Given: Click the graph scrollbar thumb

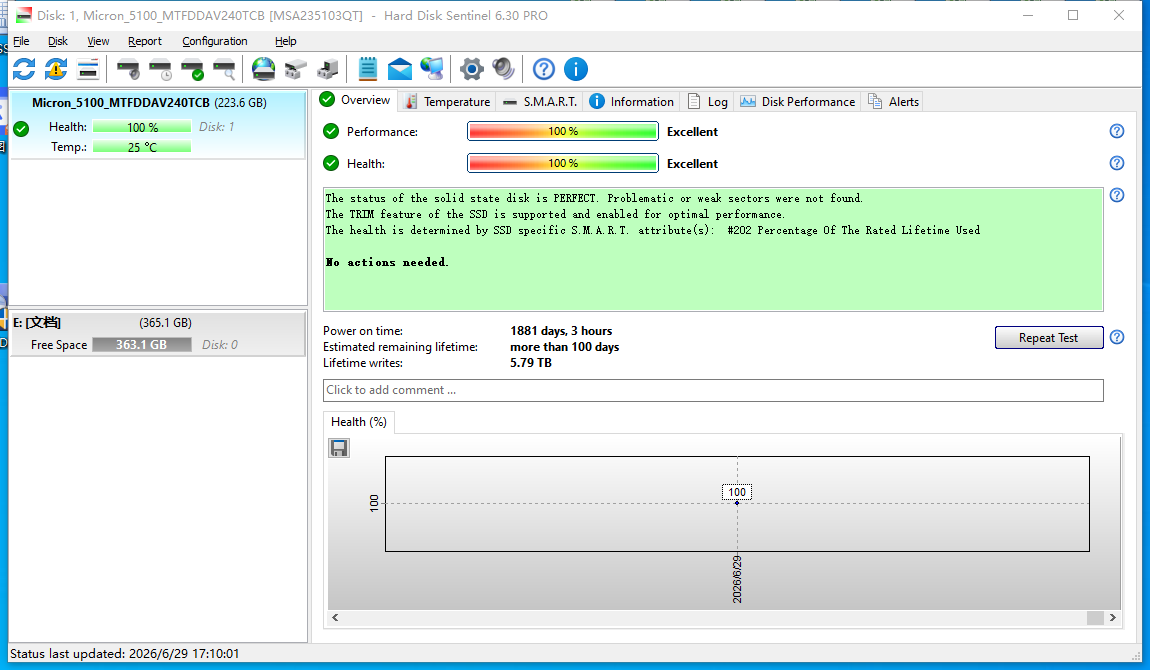Looking at the screenshot, I should click(x=1095, y=618).
